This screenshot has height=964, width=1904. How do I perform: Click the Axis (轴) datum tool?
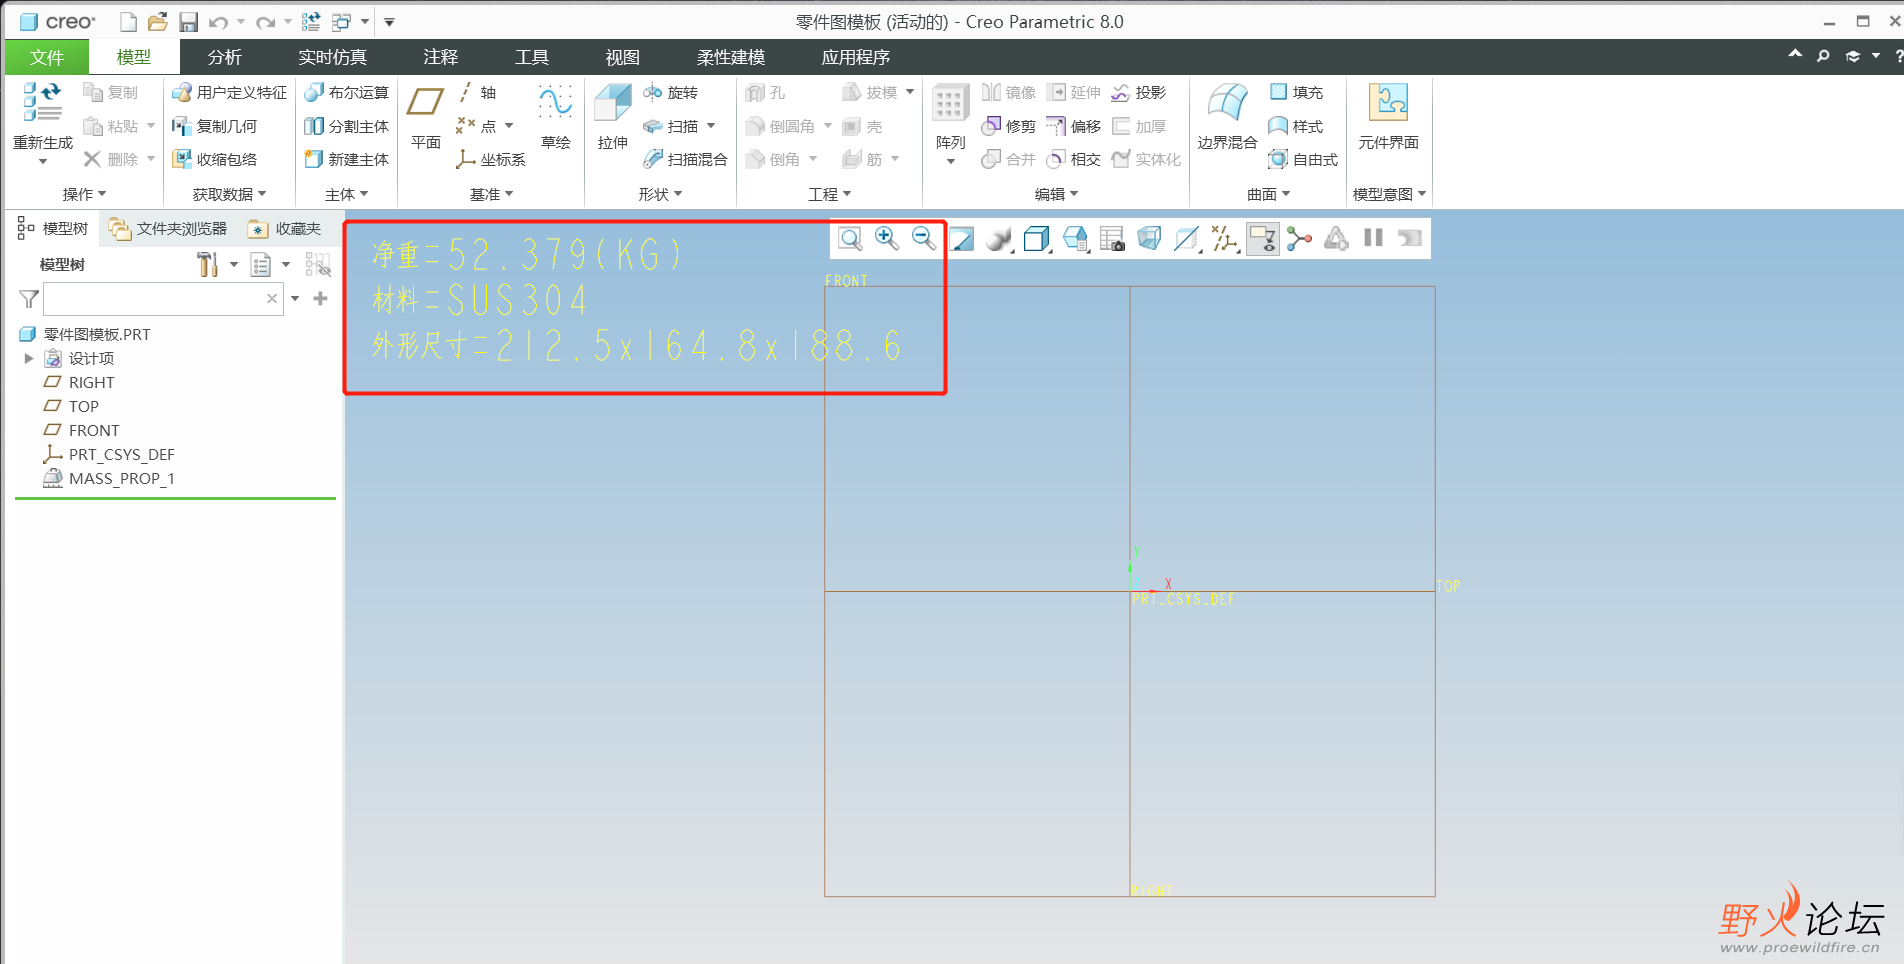coord(478,92)
